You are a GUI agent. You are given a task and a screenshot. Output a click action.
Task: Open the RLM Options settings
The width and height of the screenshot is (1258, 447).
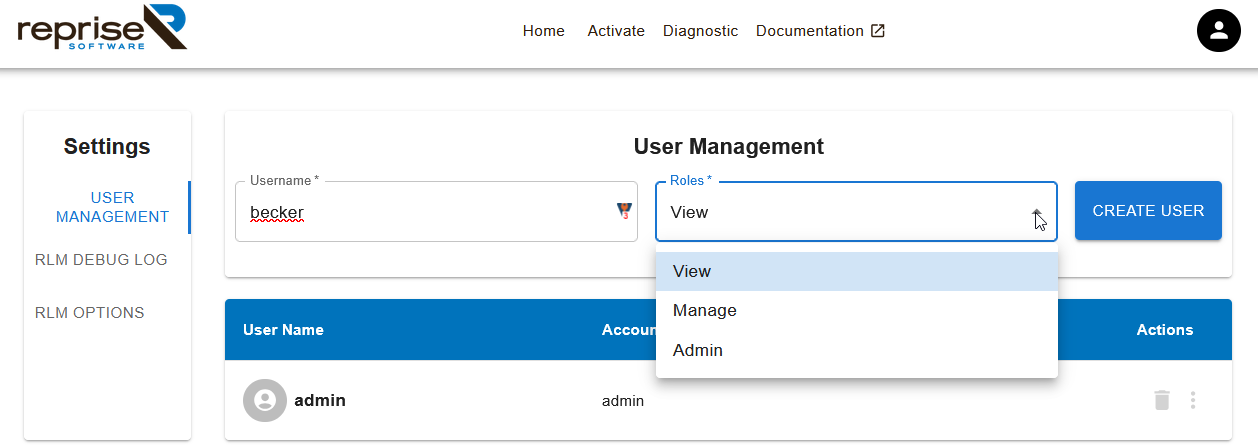pos(90,313)
